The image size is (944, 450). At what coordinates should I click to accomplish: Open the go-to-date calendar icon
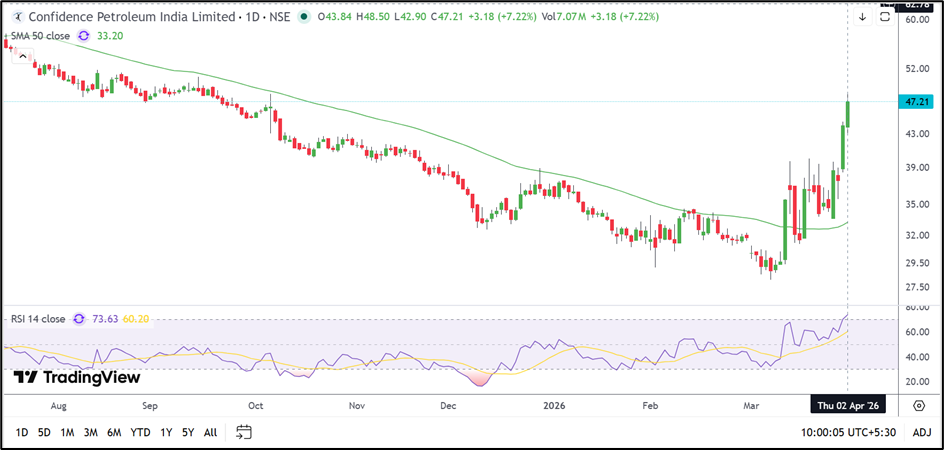click(243, 432)
